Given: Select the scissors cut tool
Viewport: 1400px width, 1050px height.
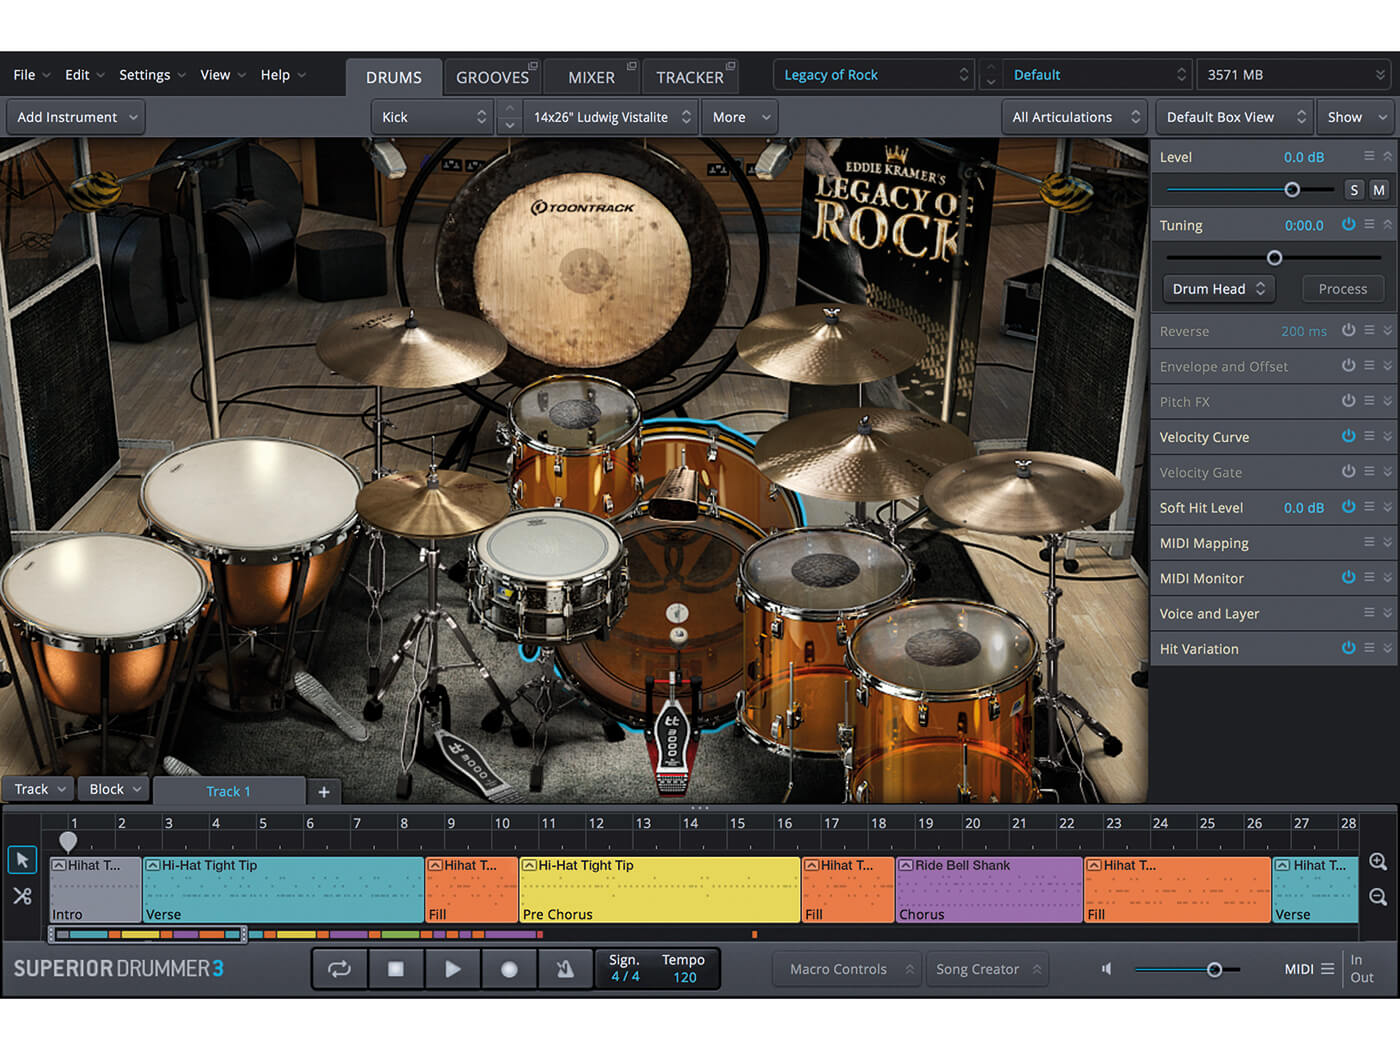Looking at the screenshot, I should (x=22, y=896).
